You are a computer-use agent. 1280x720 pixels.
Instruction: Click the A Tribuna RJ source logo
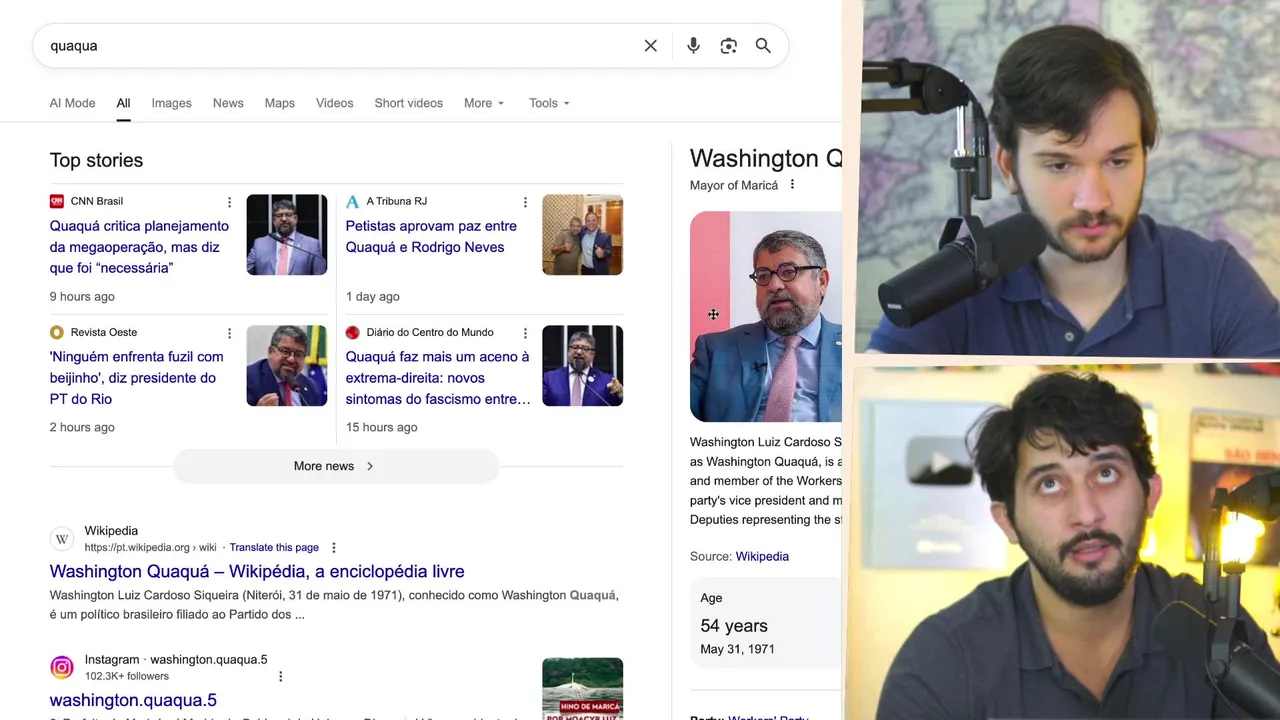(352, 201)
